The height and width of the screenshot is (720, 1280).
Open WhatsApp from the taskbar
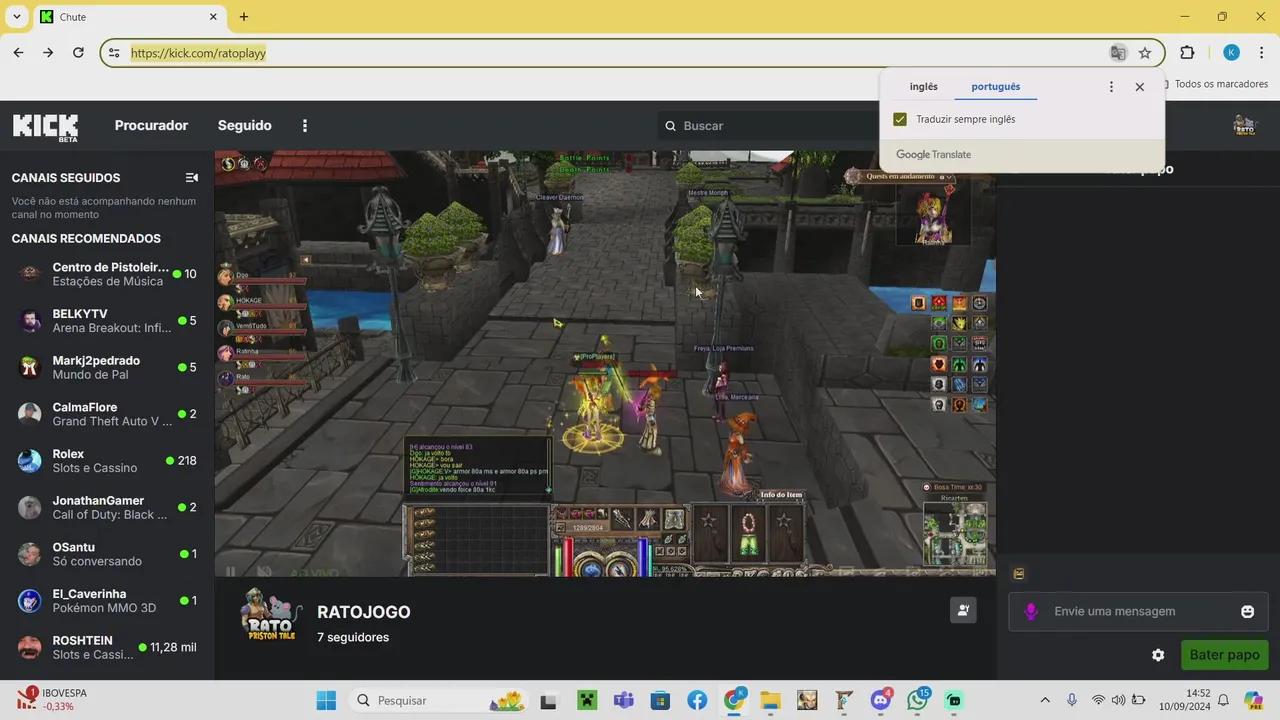(x=918, y=700)
